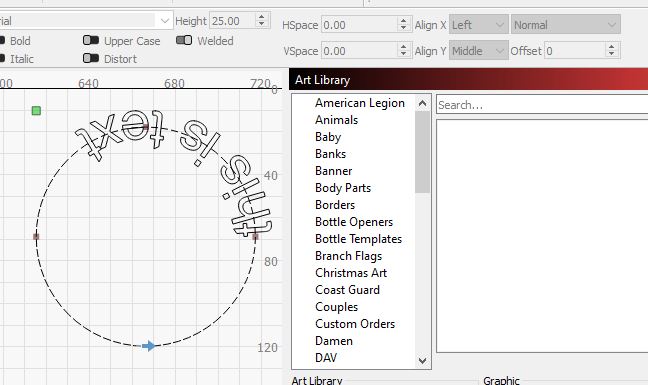Select Animals in Art Library list

(x=336, y=120)
